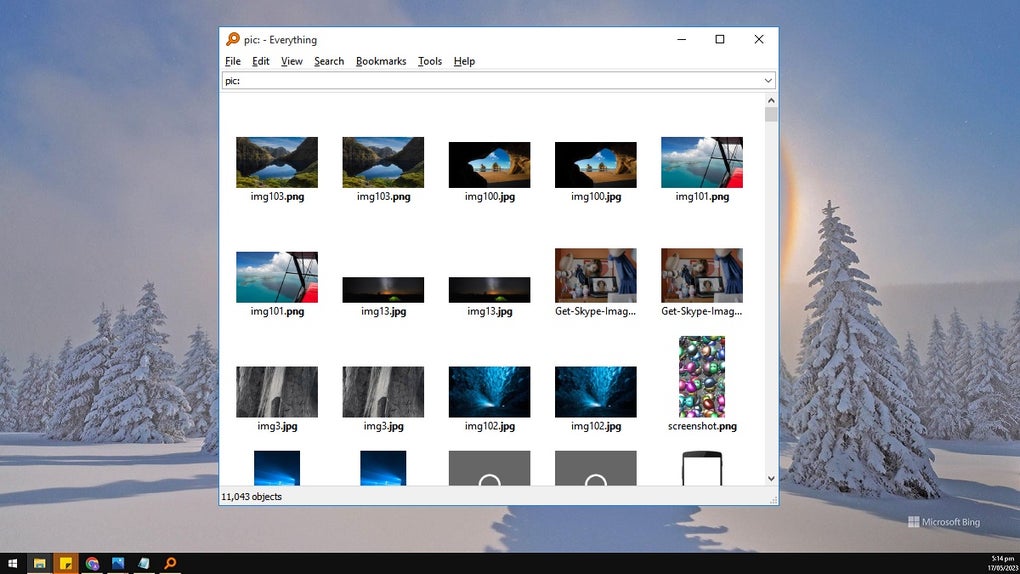Select the phone outline thumbnail below screenshot.png
Viewport: 1020px width, 574px height.
[x=702, y=468]
